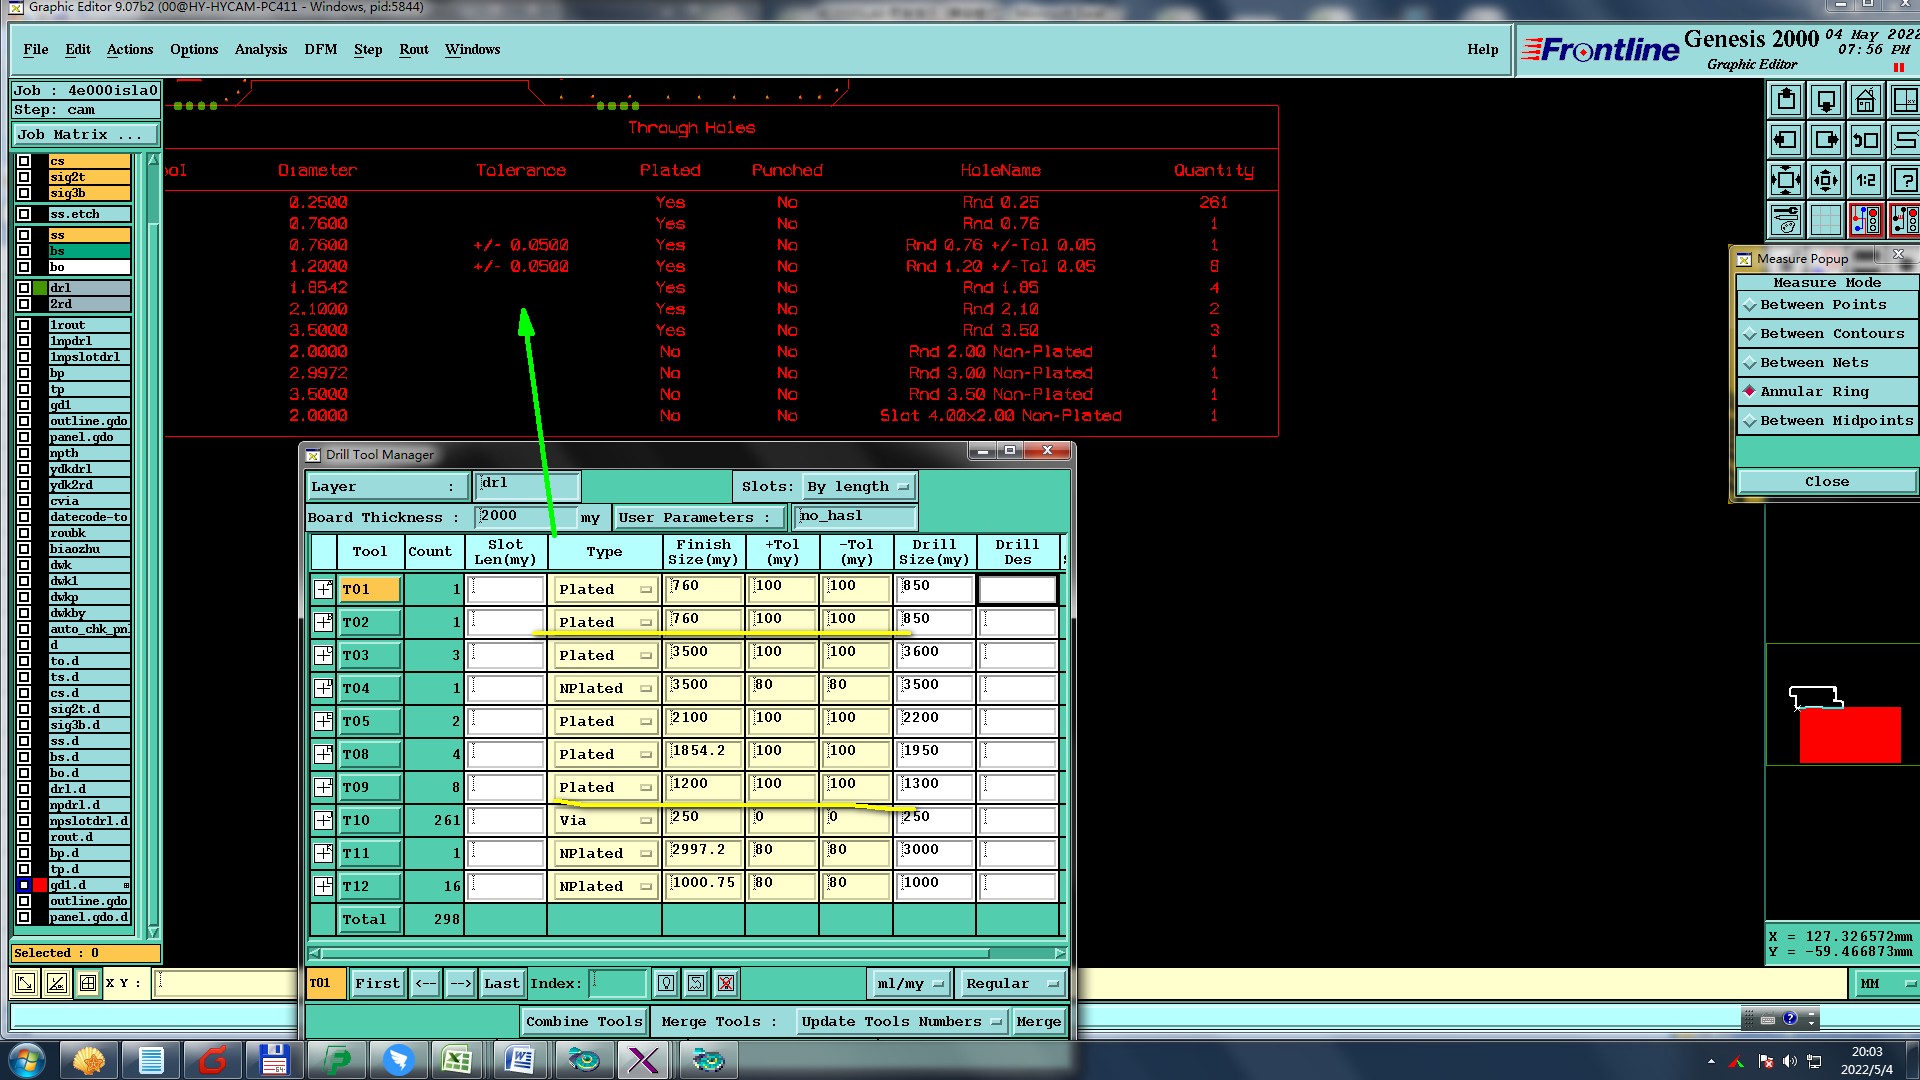1920x1080 pixels.
Task: Toggle the grid display icon
Action: pyautogui.click(x=1826, y=220)
